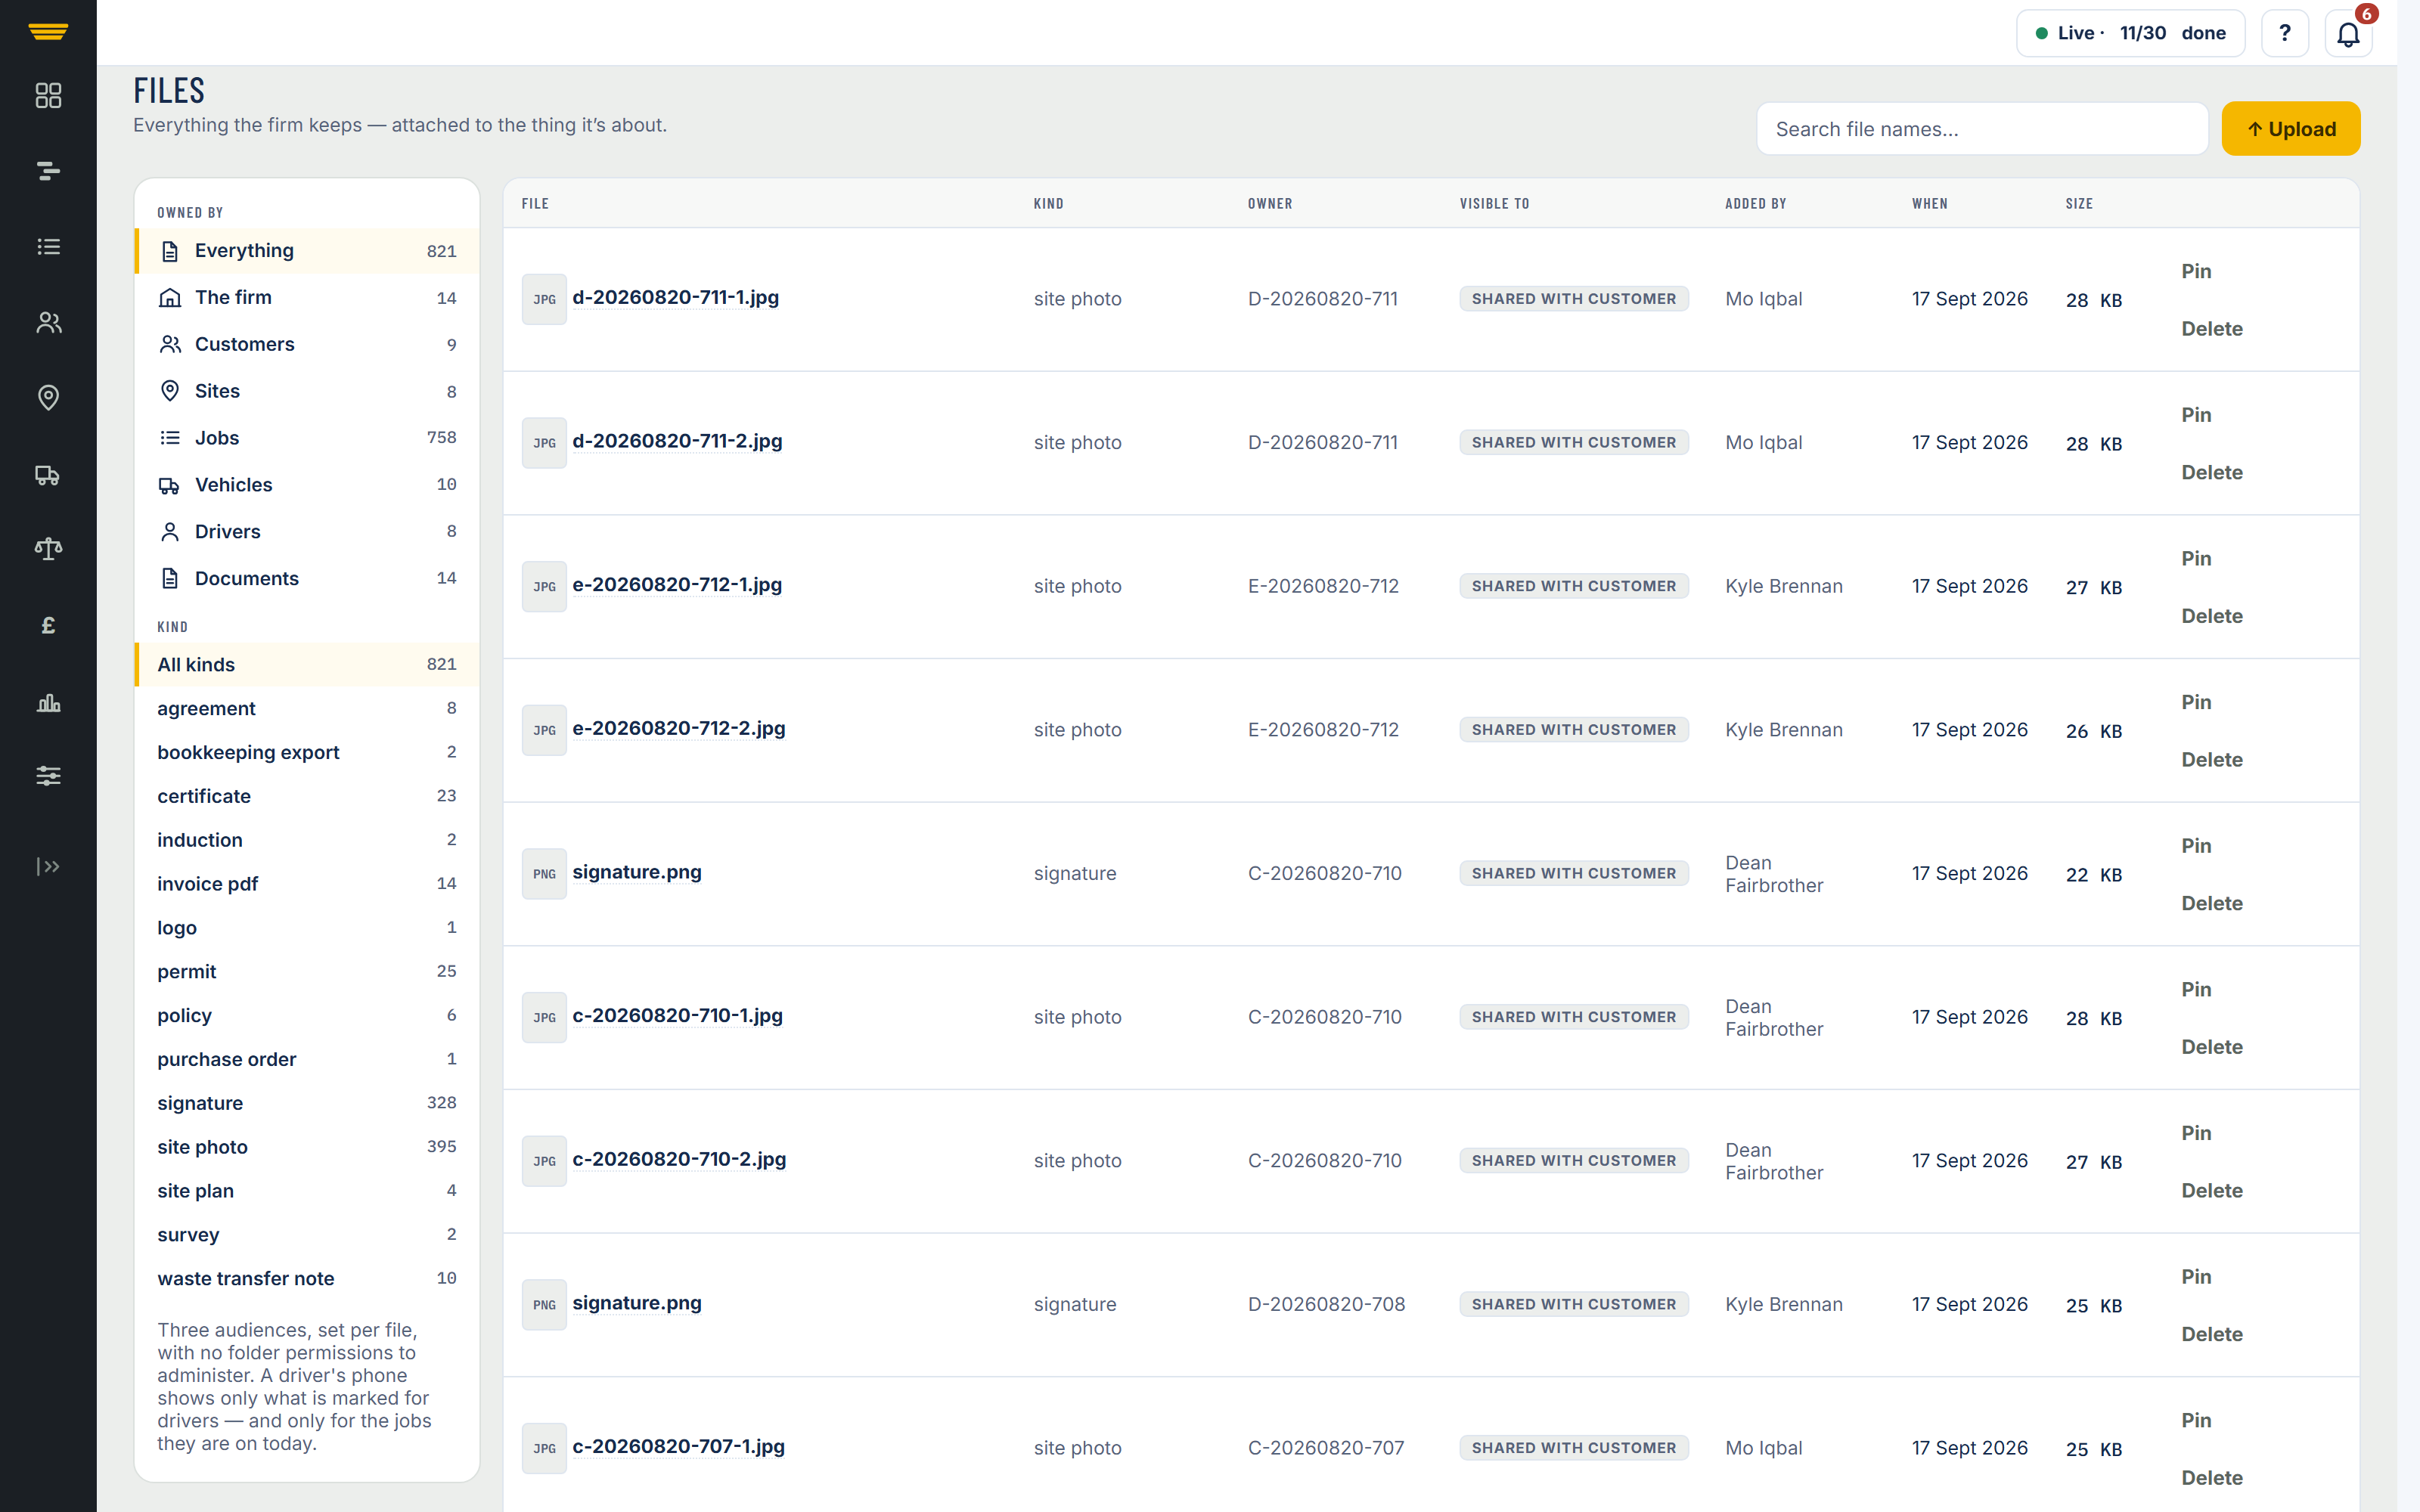Click the yellow Upload button

(2291, 129)
